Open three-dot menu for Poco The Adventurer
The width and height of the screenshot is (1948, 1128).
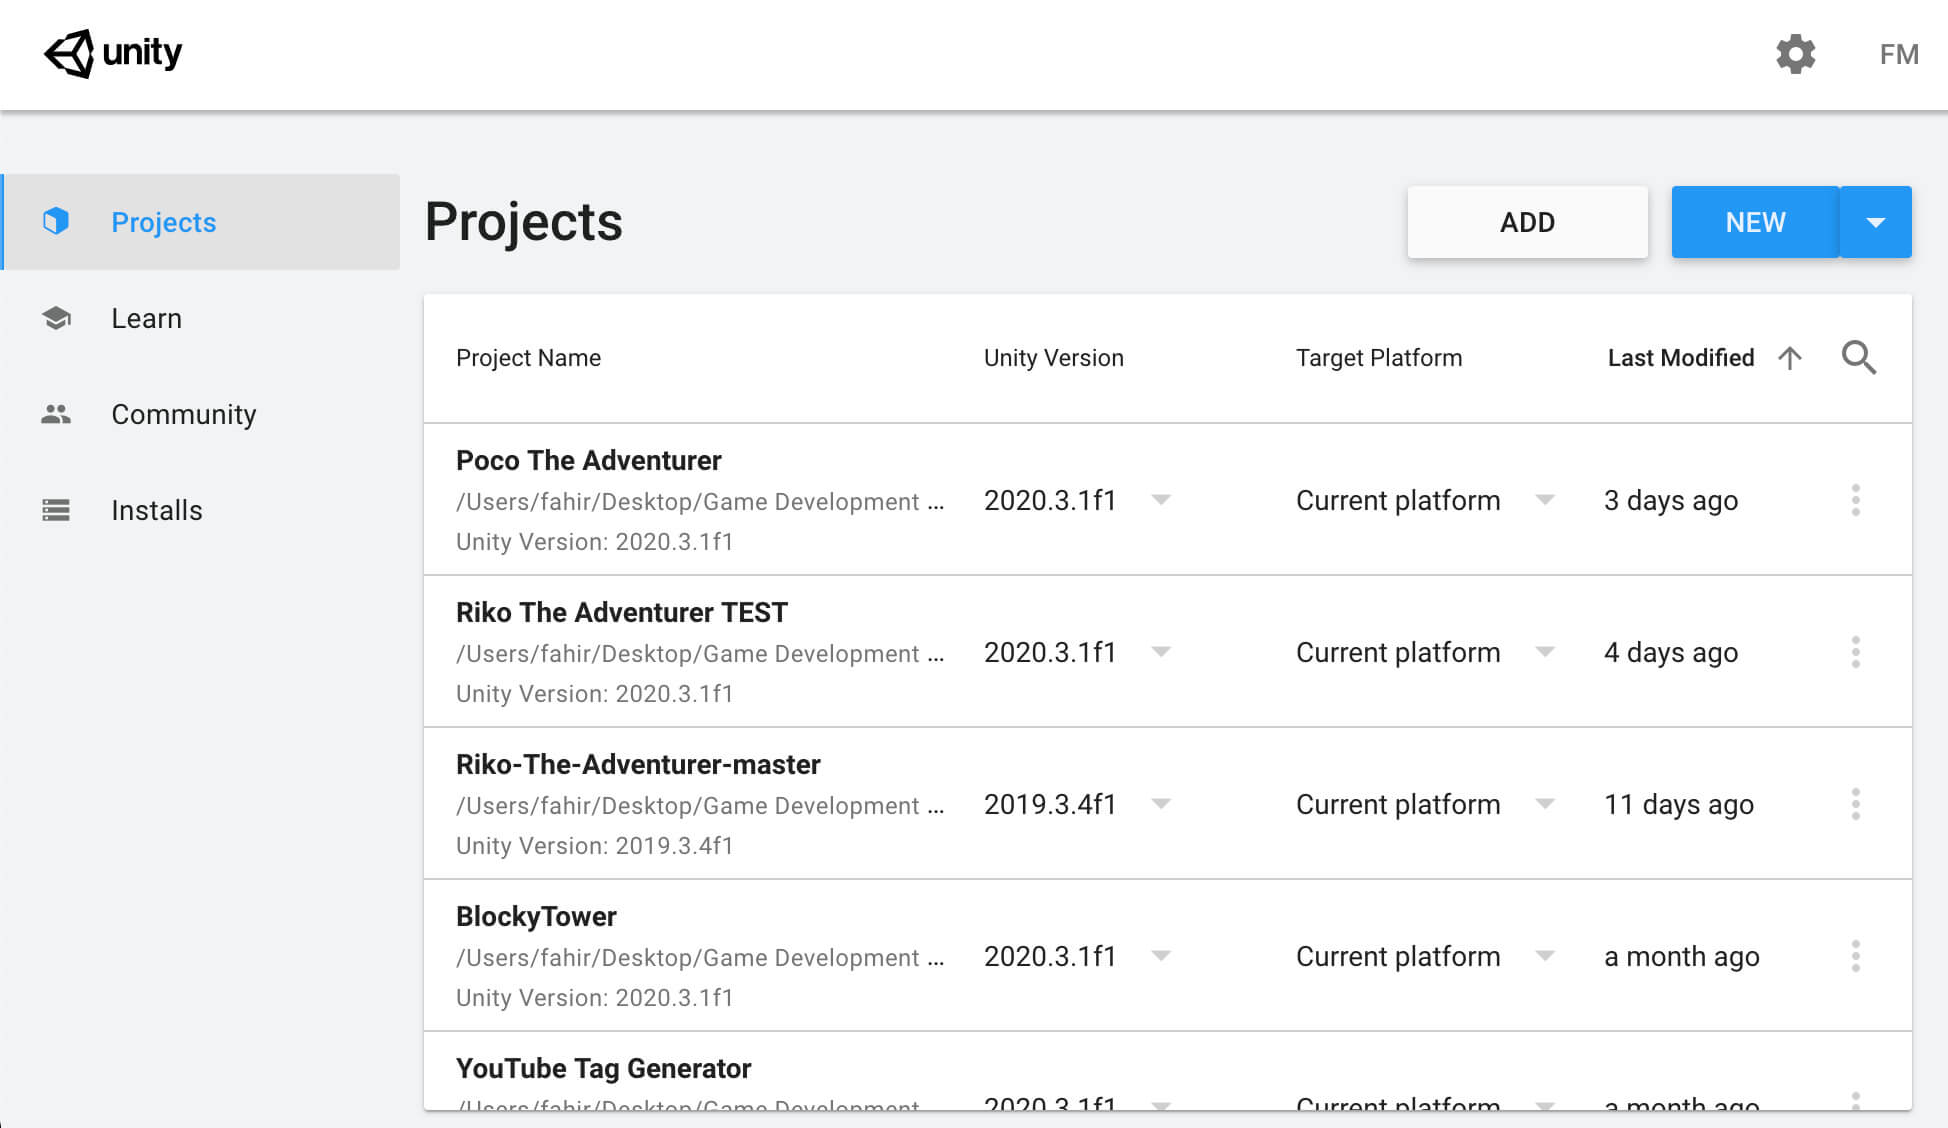(1856, 500)
